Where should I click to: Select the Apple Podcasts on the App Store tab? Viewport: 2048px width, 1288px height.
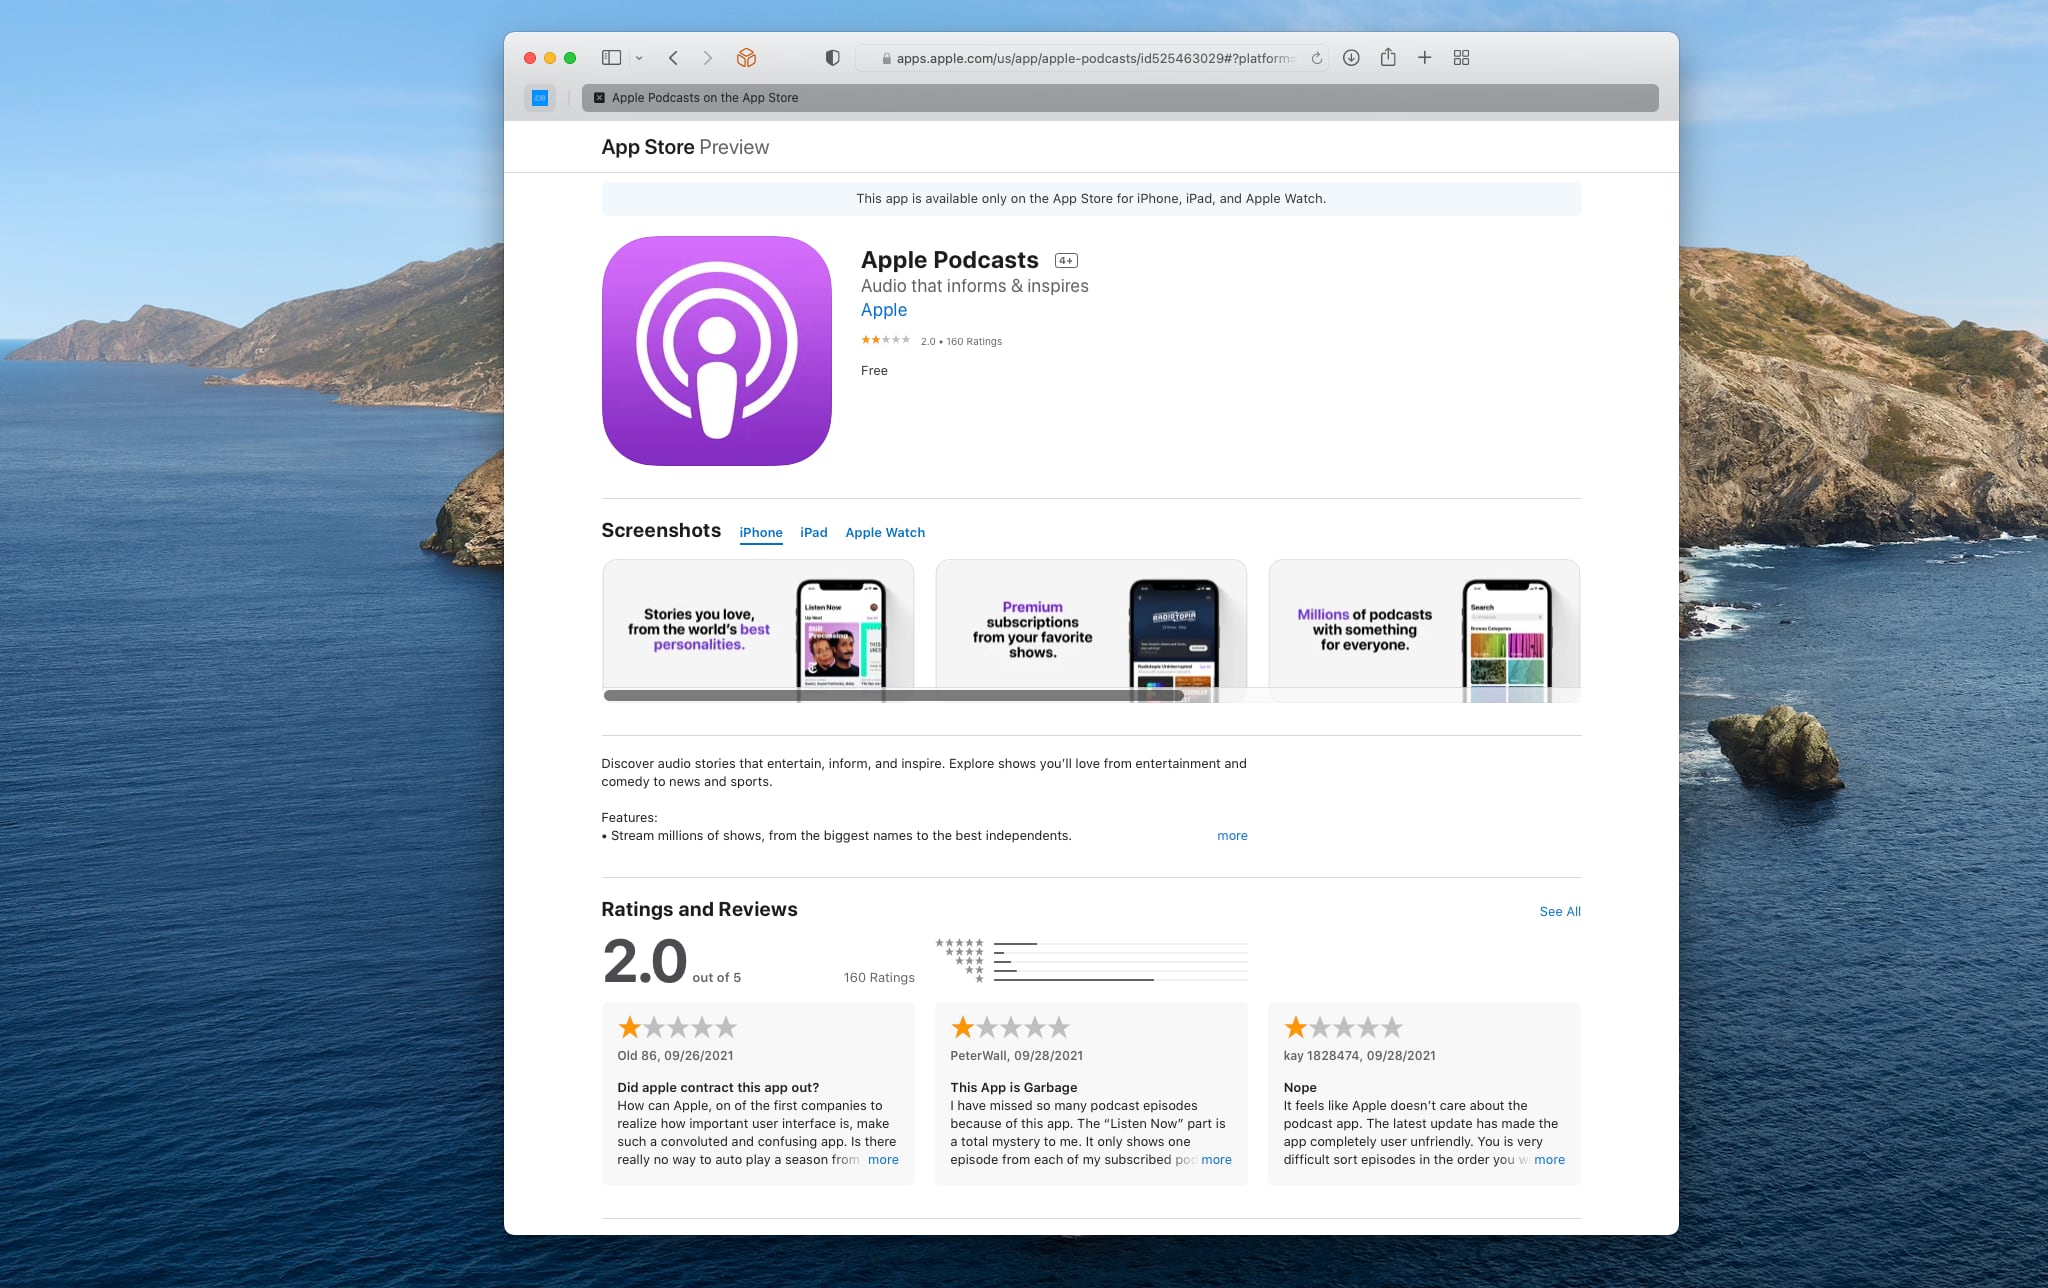click(1120, 98)
